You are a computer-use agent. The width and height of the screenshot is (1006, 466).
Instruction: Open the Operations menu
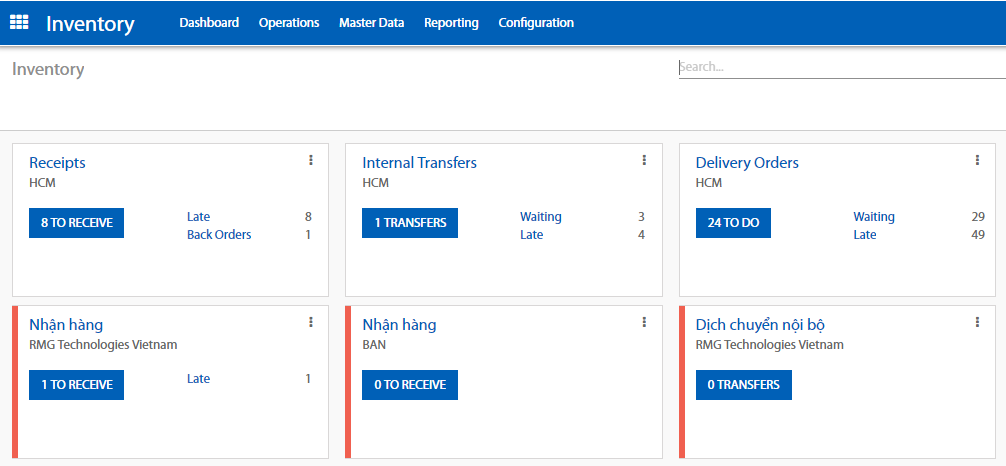pos(289,23)
